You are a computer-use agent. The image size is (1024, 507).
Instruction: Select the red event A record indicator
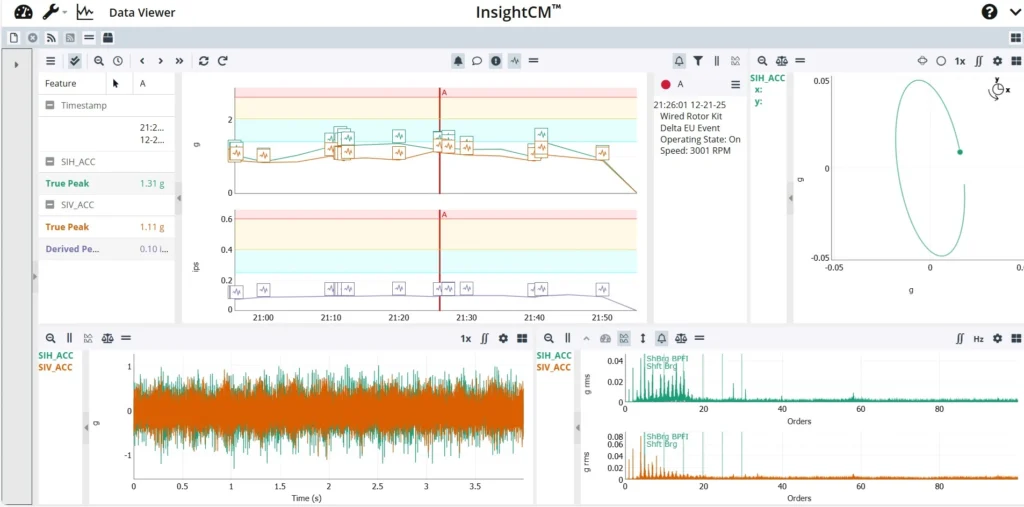[665, 85]
